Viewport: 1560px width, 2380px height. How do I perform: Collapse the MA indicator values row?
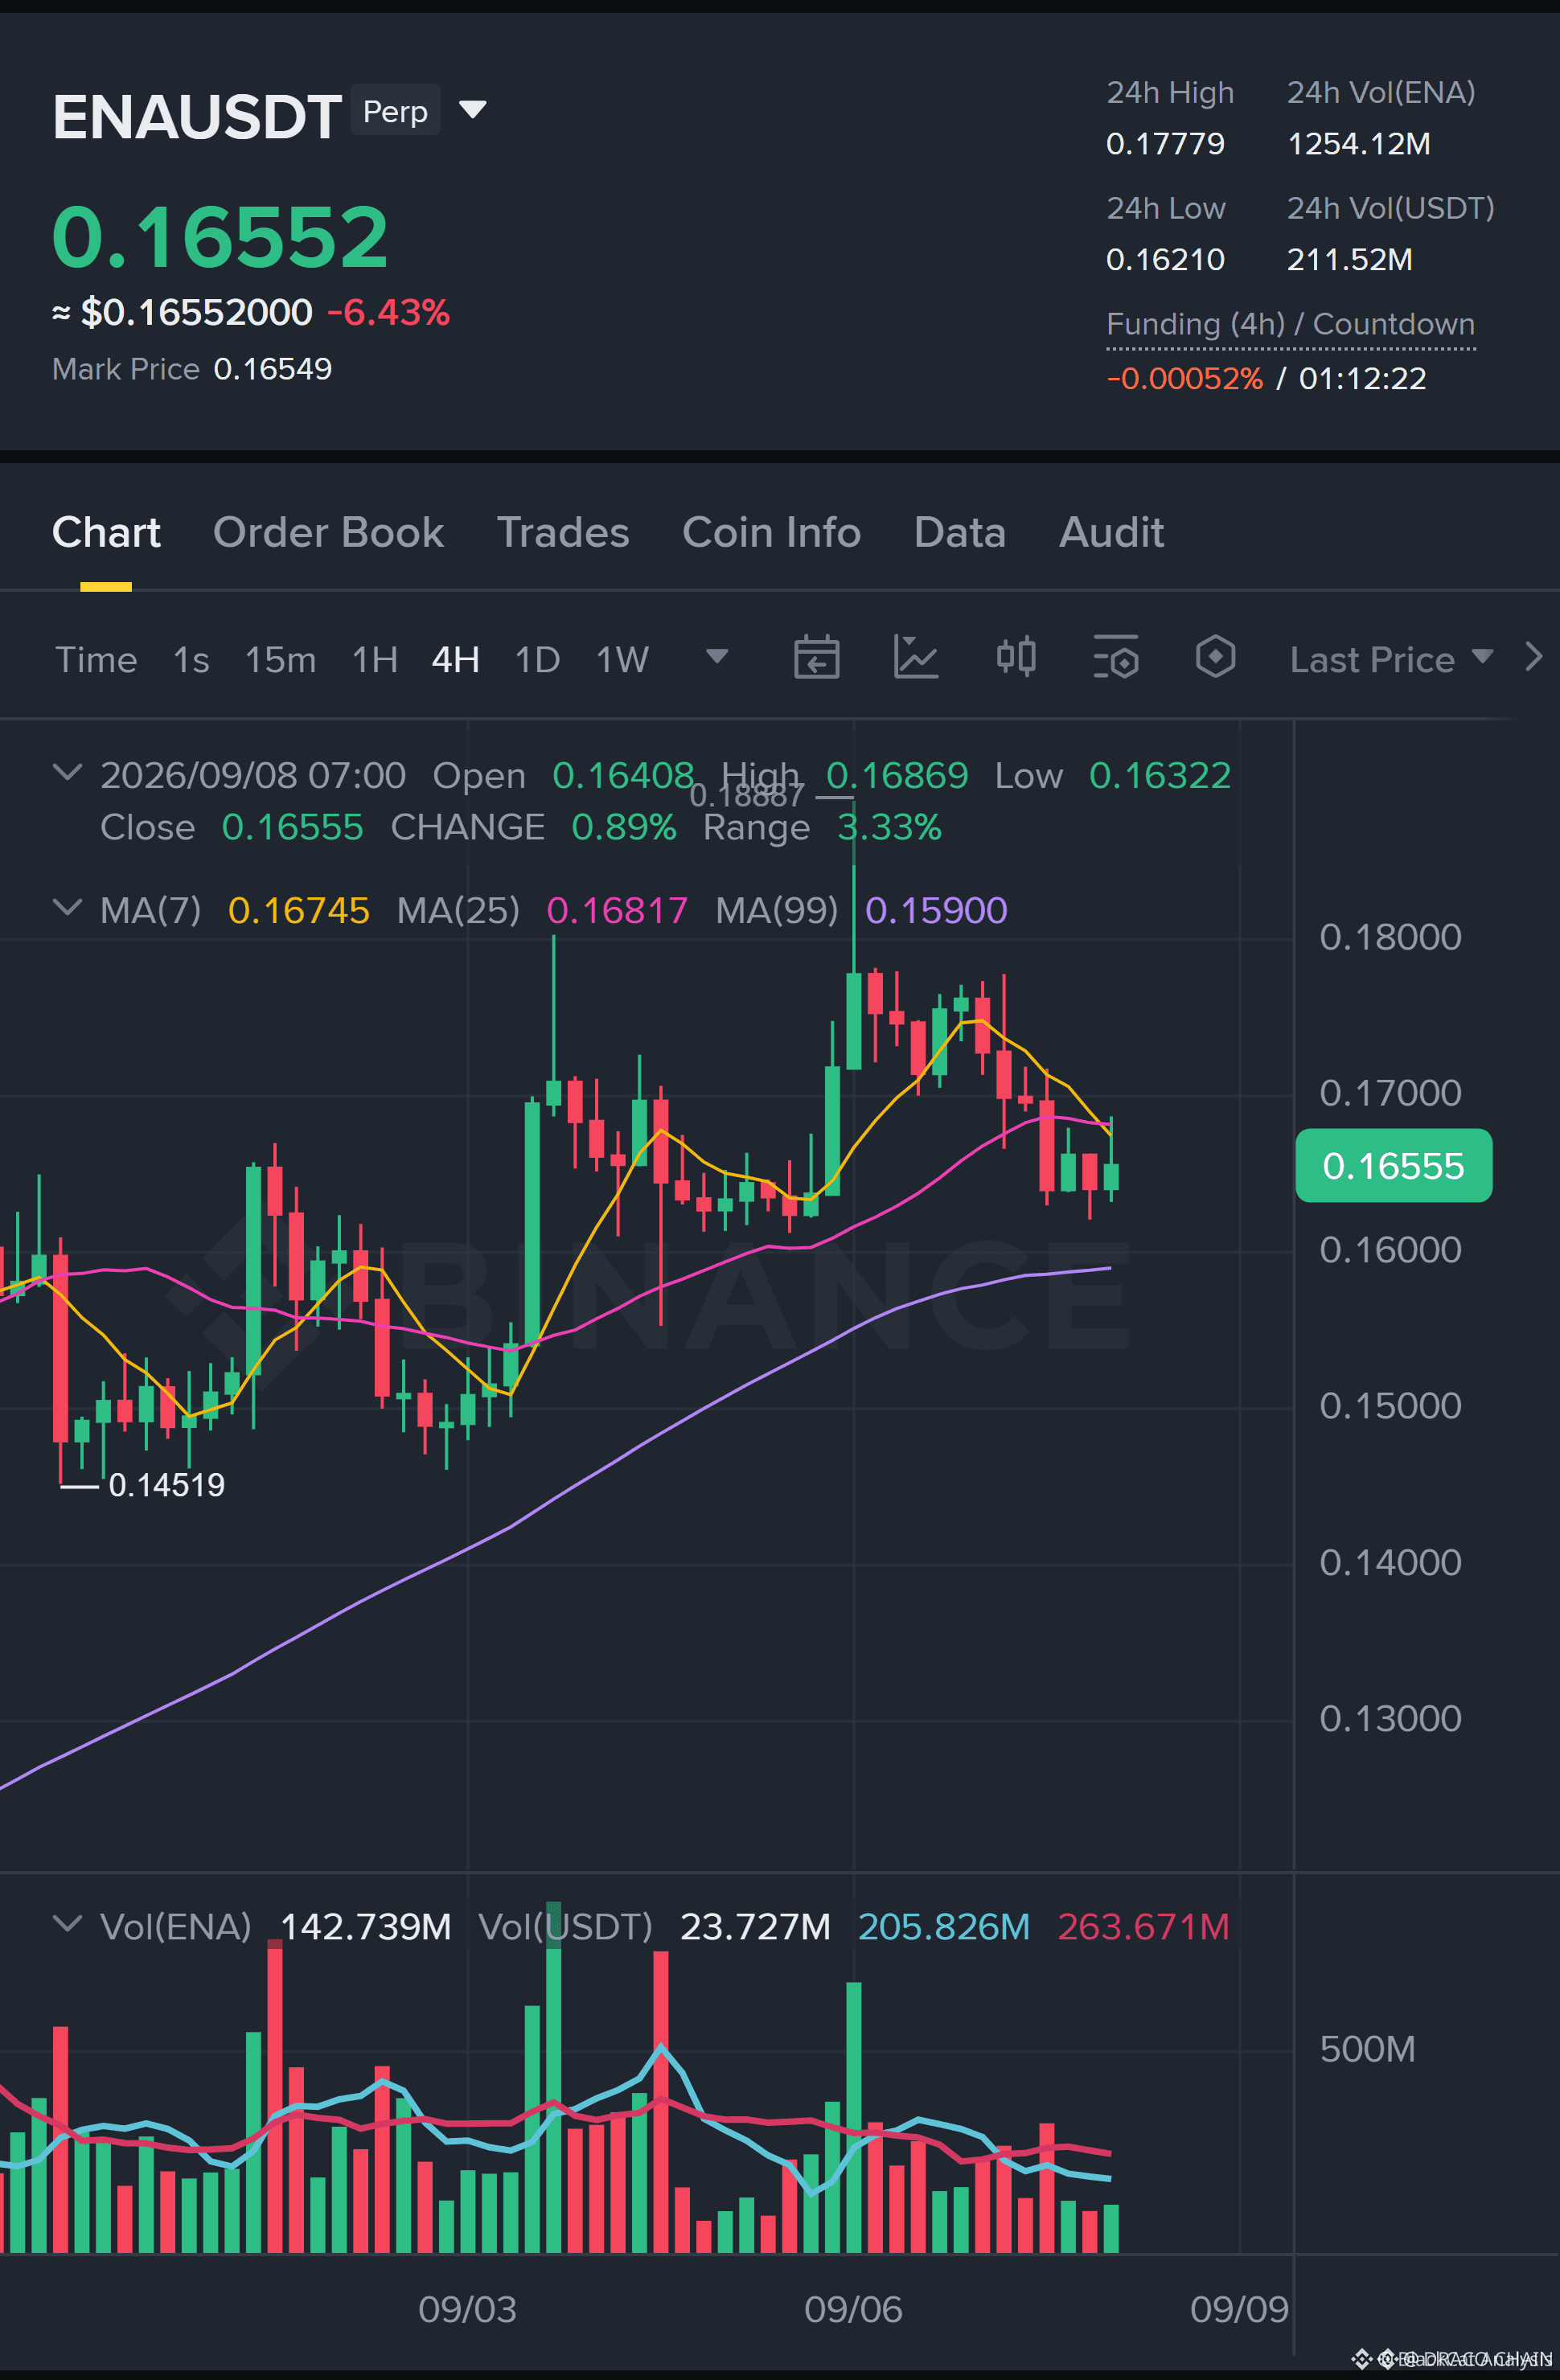coord(67,908)
